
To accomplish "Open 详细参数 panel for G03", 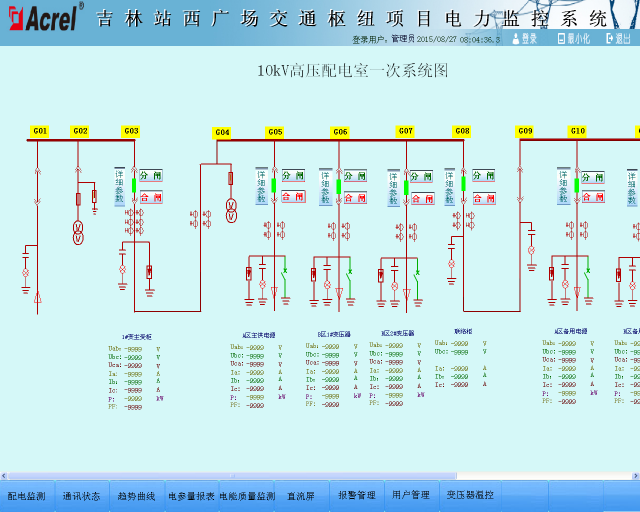I will point(117,186).
